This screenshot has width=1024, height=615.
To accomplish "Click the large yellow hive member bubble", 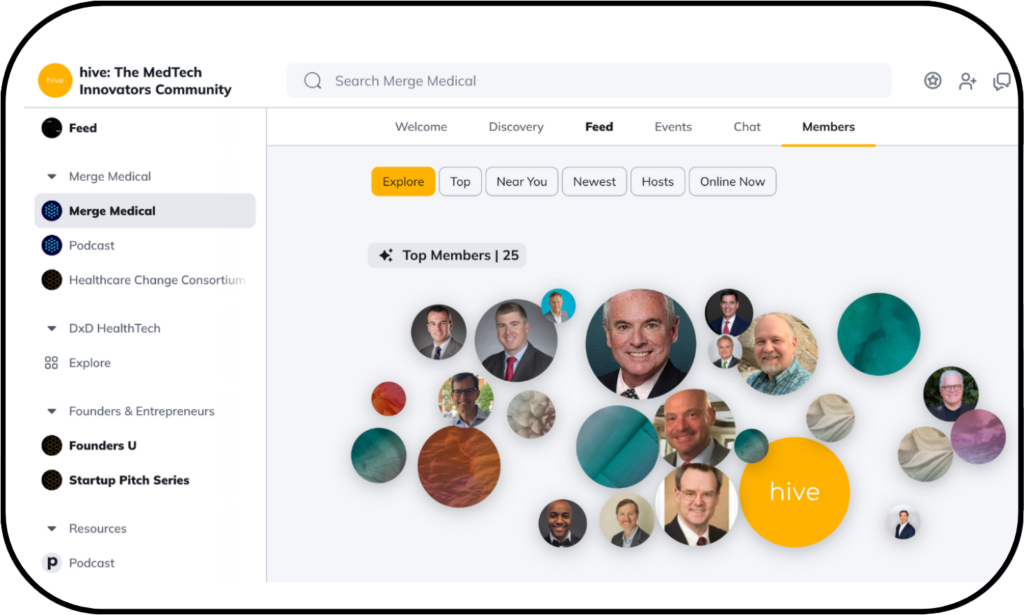I will coord(794,492).
